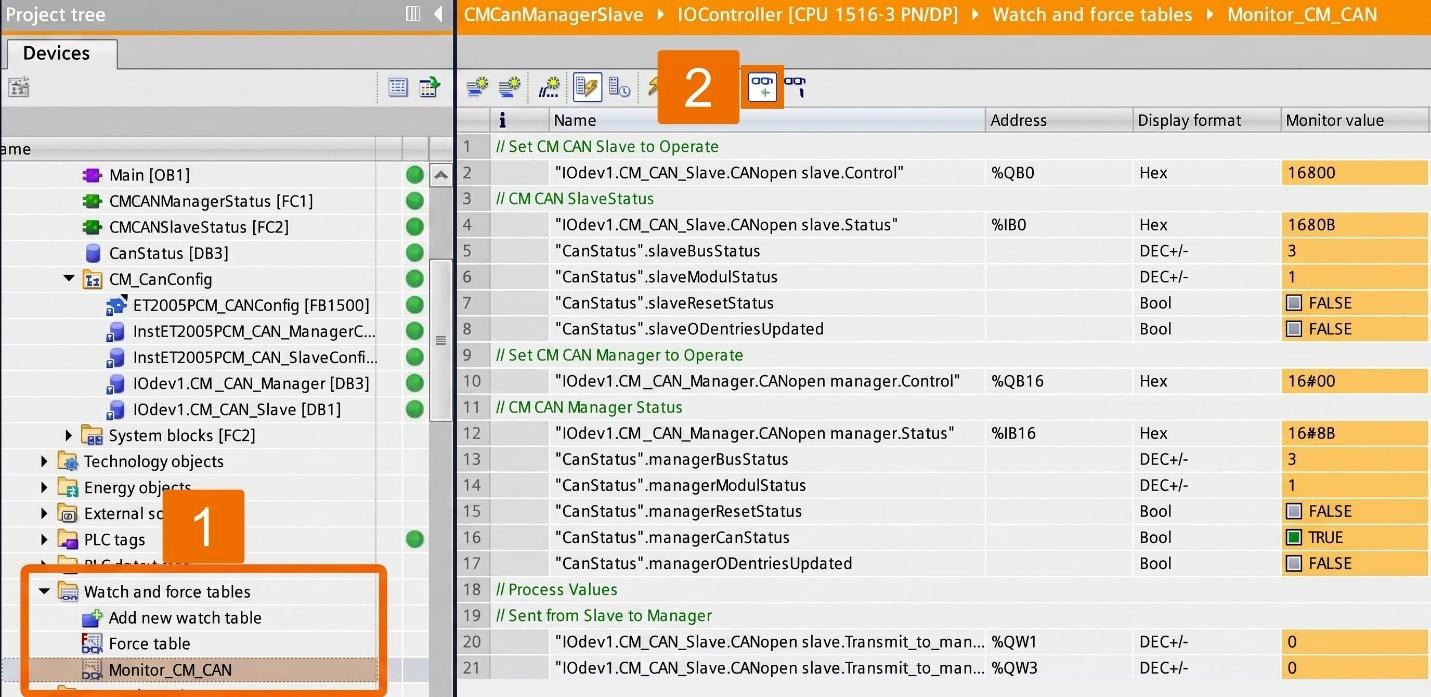Click the Insert comment line toolbar icon
Viewport: 1431px width, 697px height.
pyautogui.click(x=549, y=88)
